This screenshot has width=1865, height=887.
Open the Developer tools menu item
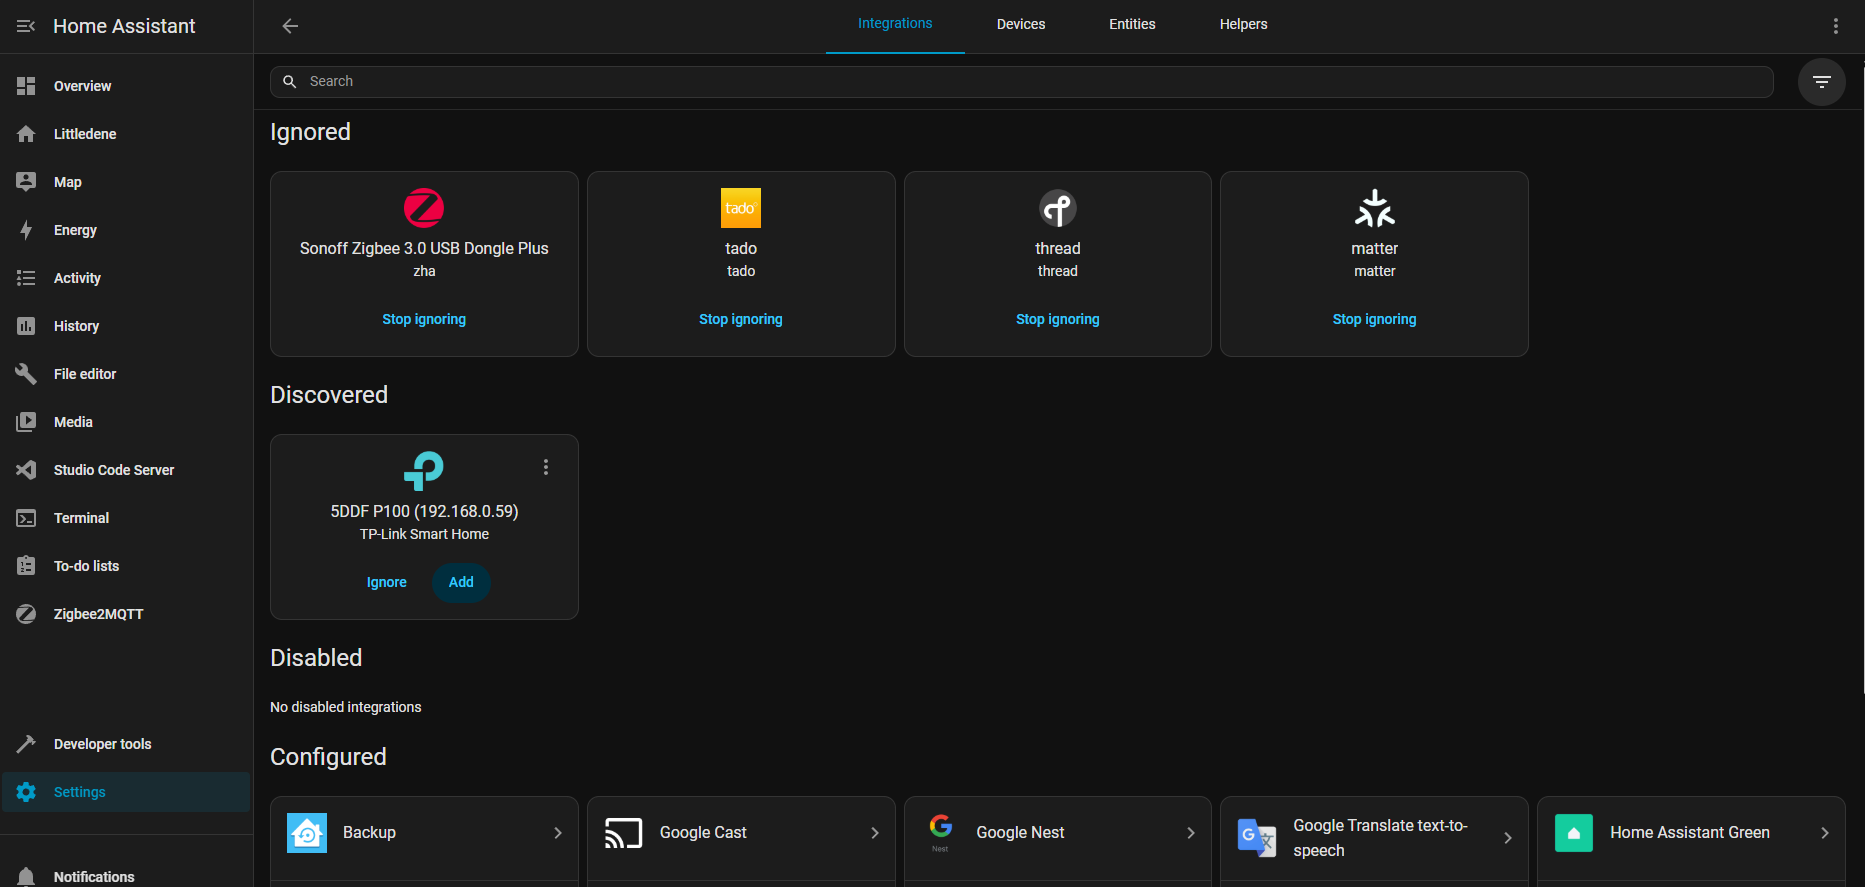click(126, 744)
